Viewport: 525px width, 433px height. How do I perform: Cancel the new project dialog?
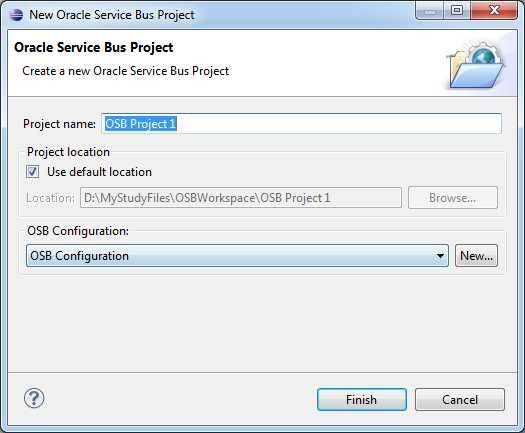[x=460, y=400]
